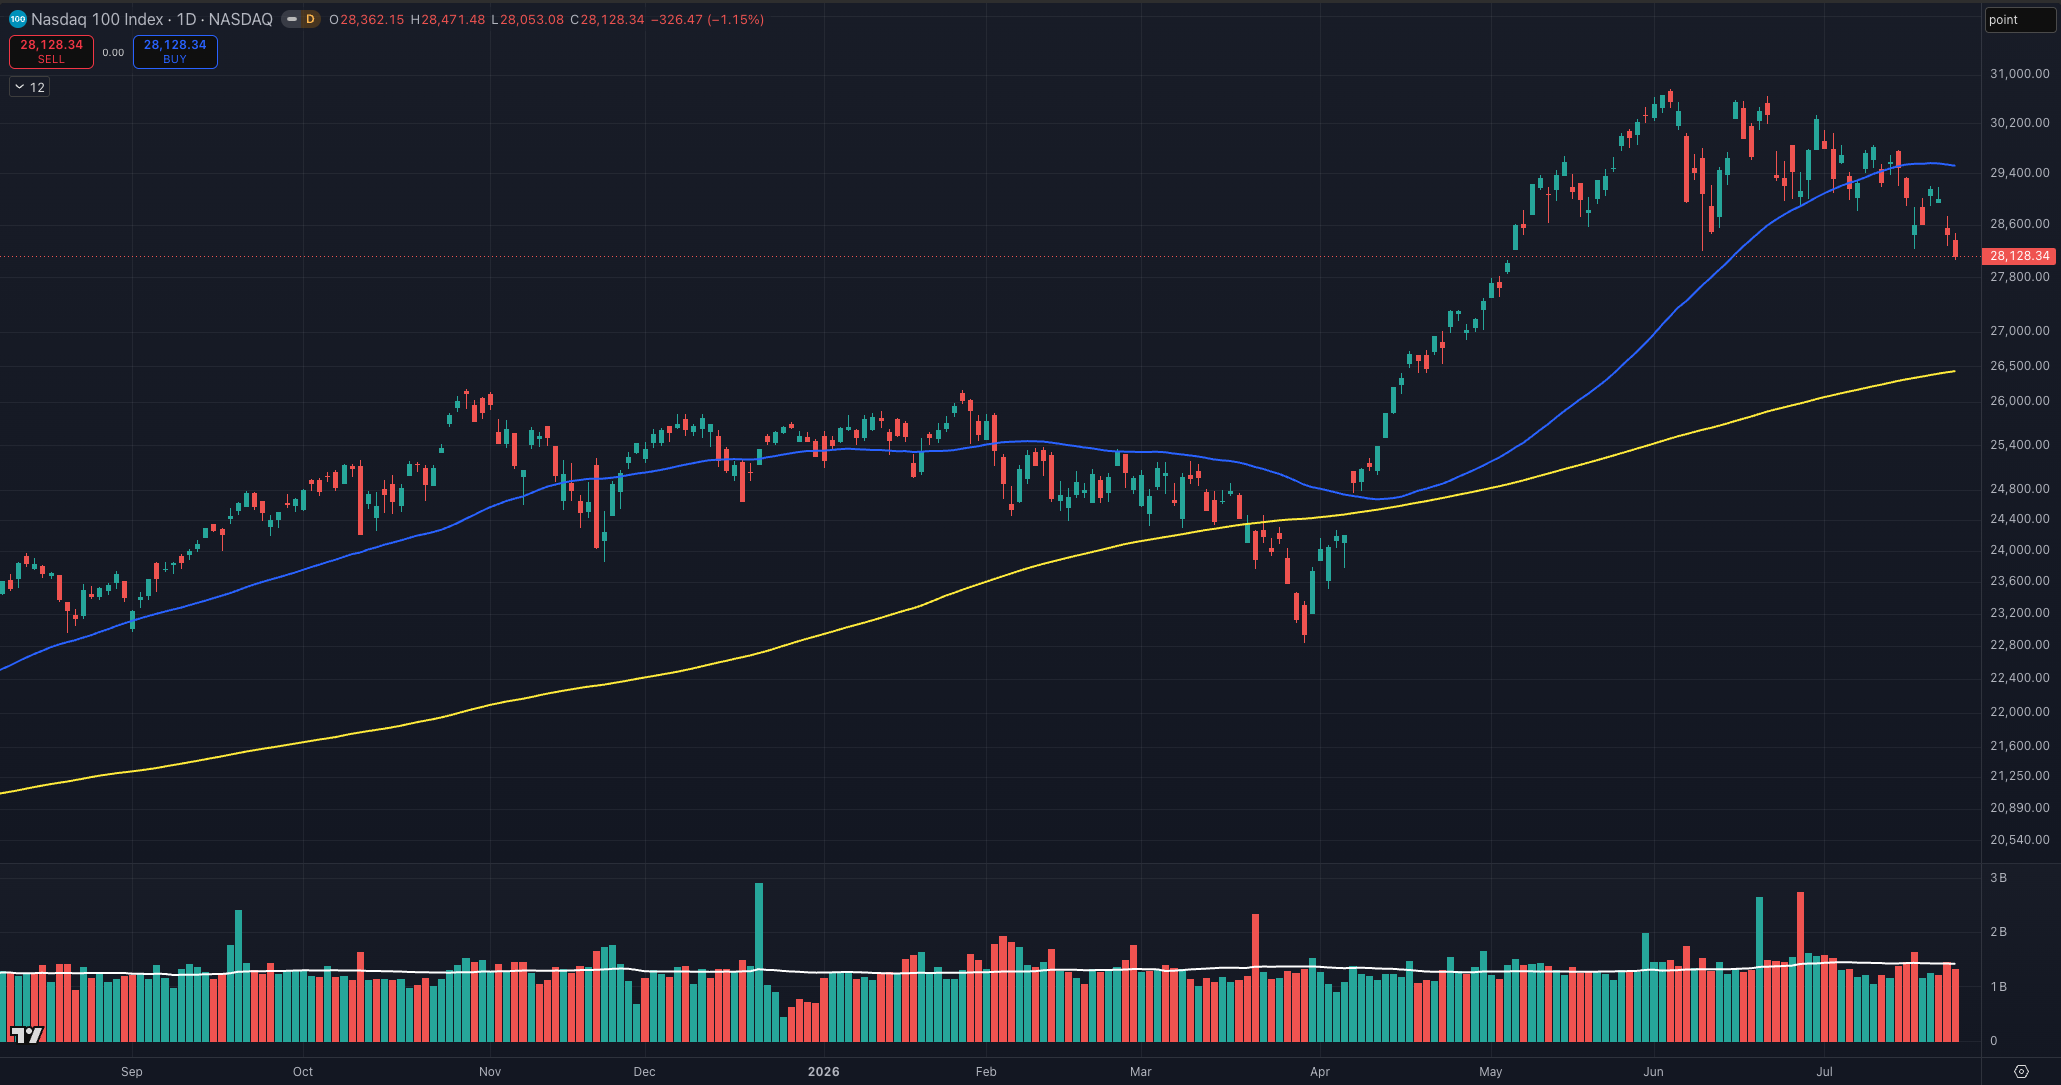Click the 1B volume axis label
Image resolution: width=2061 pixels, height=1085 pixels.
[x=1998, y=987]
